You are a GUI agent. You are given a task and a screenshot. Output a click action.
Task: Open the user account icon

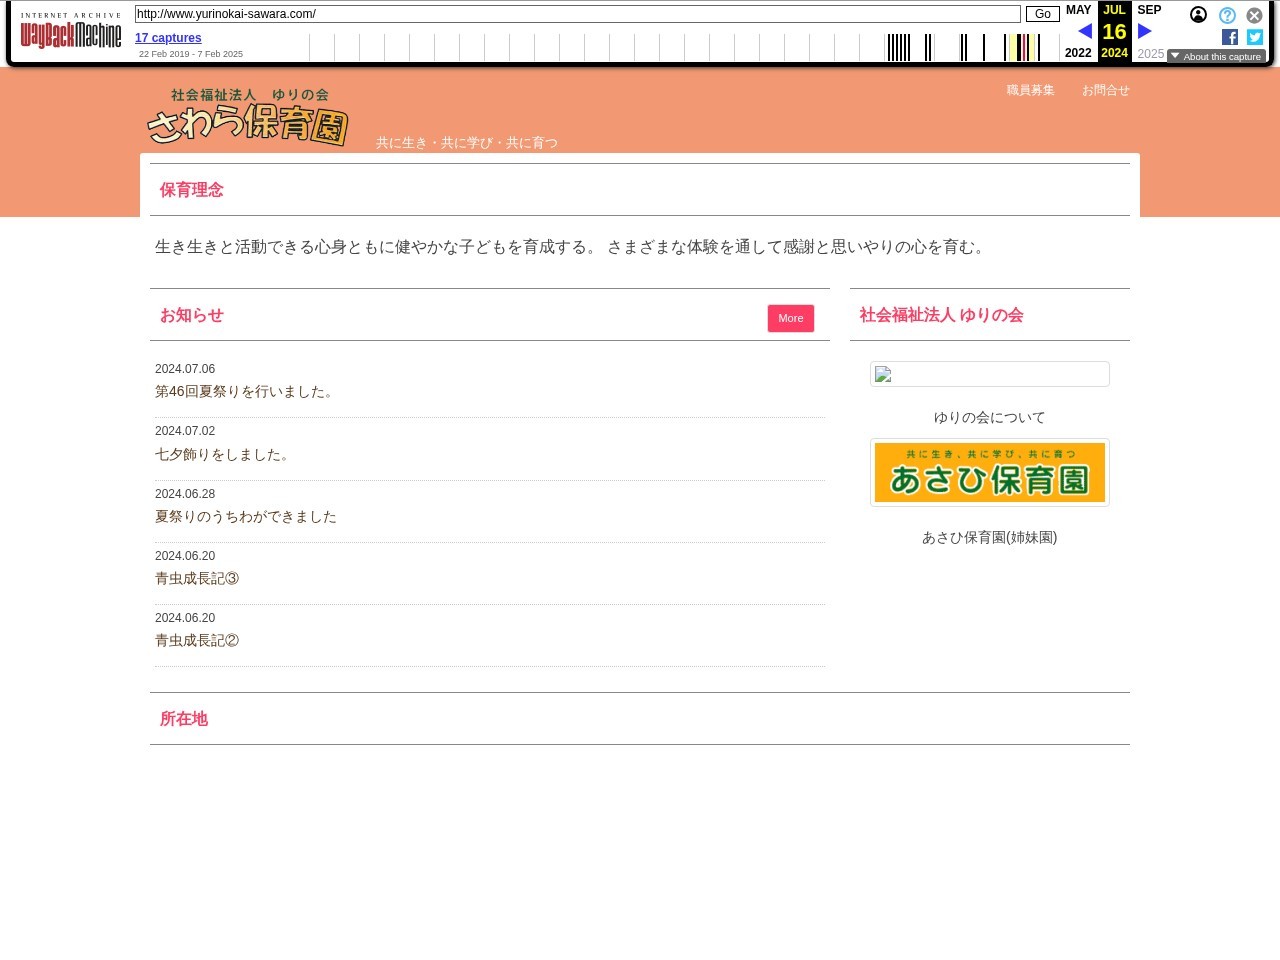[1198, 15]
